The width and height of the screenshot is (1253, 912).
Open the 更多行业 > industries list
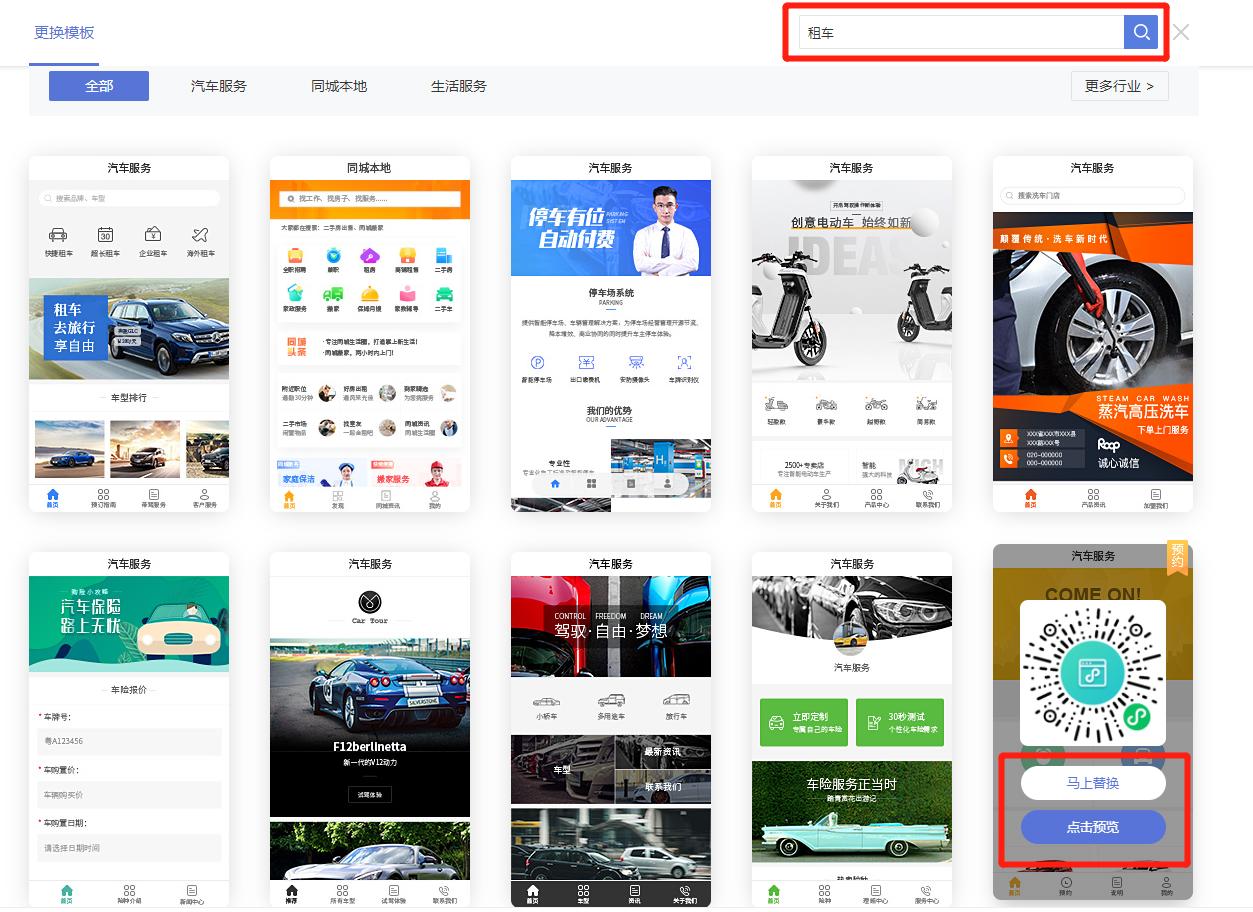[1119, 86]
